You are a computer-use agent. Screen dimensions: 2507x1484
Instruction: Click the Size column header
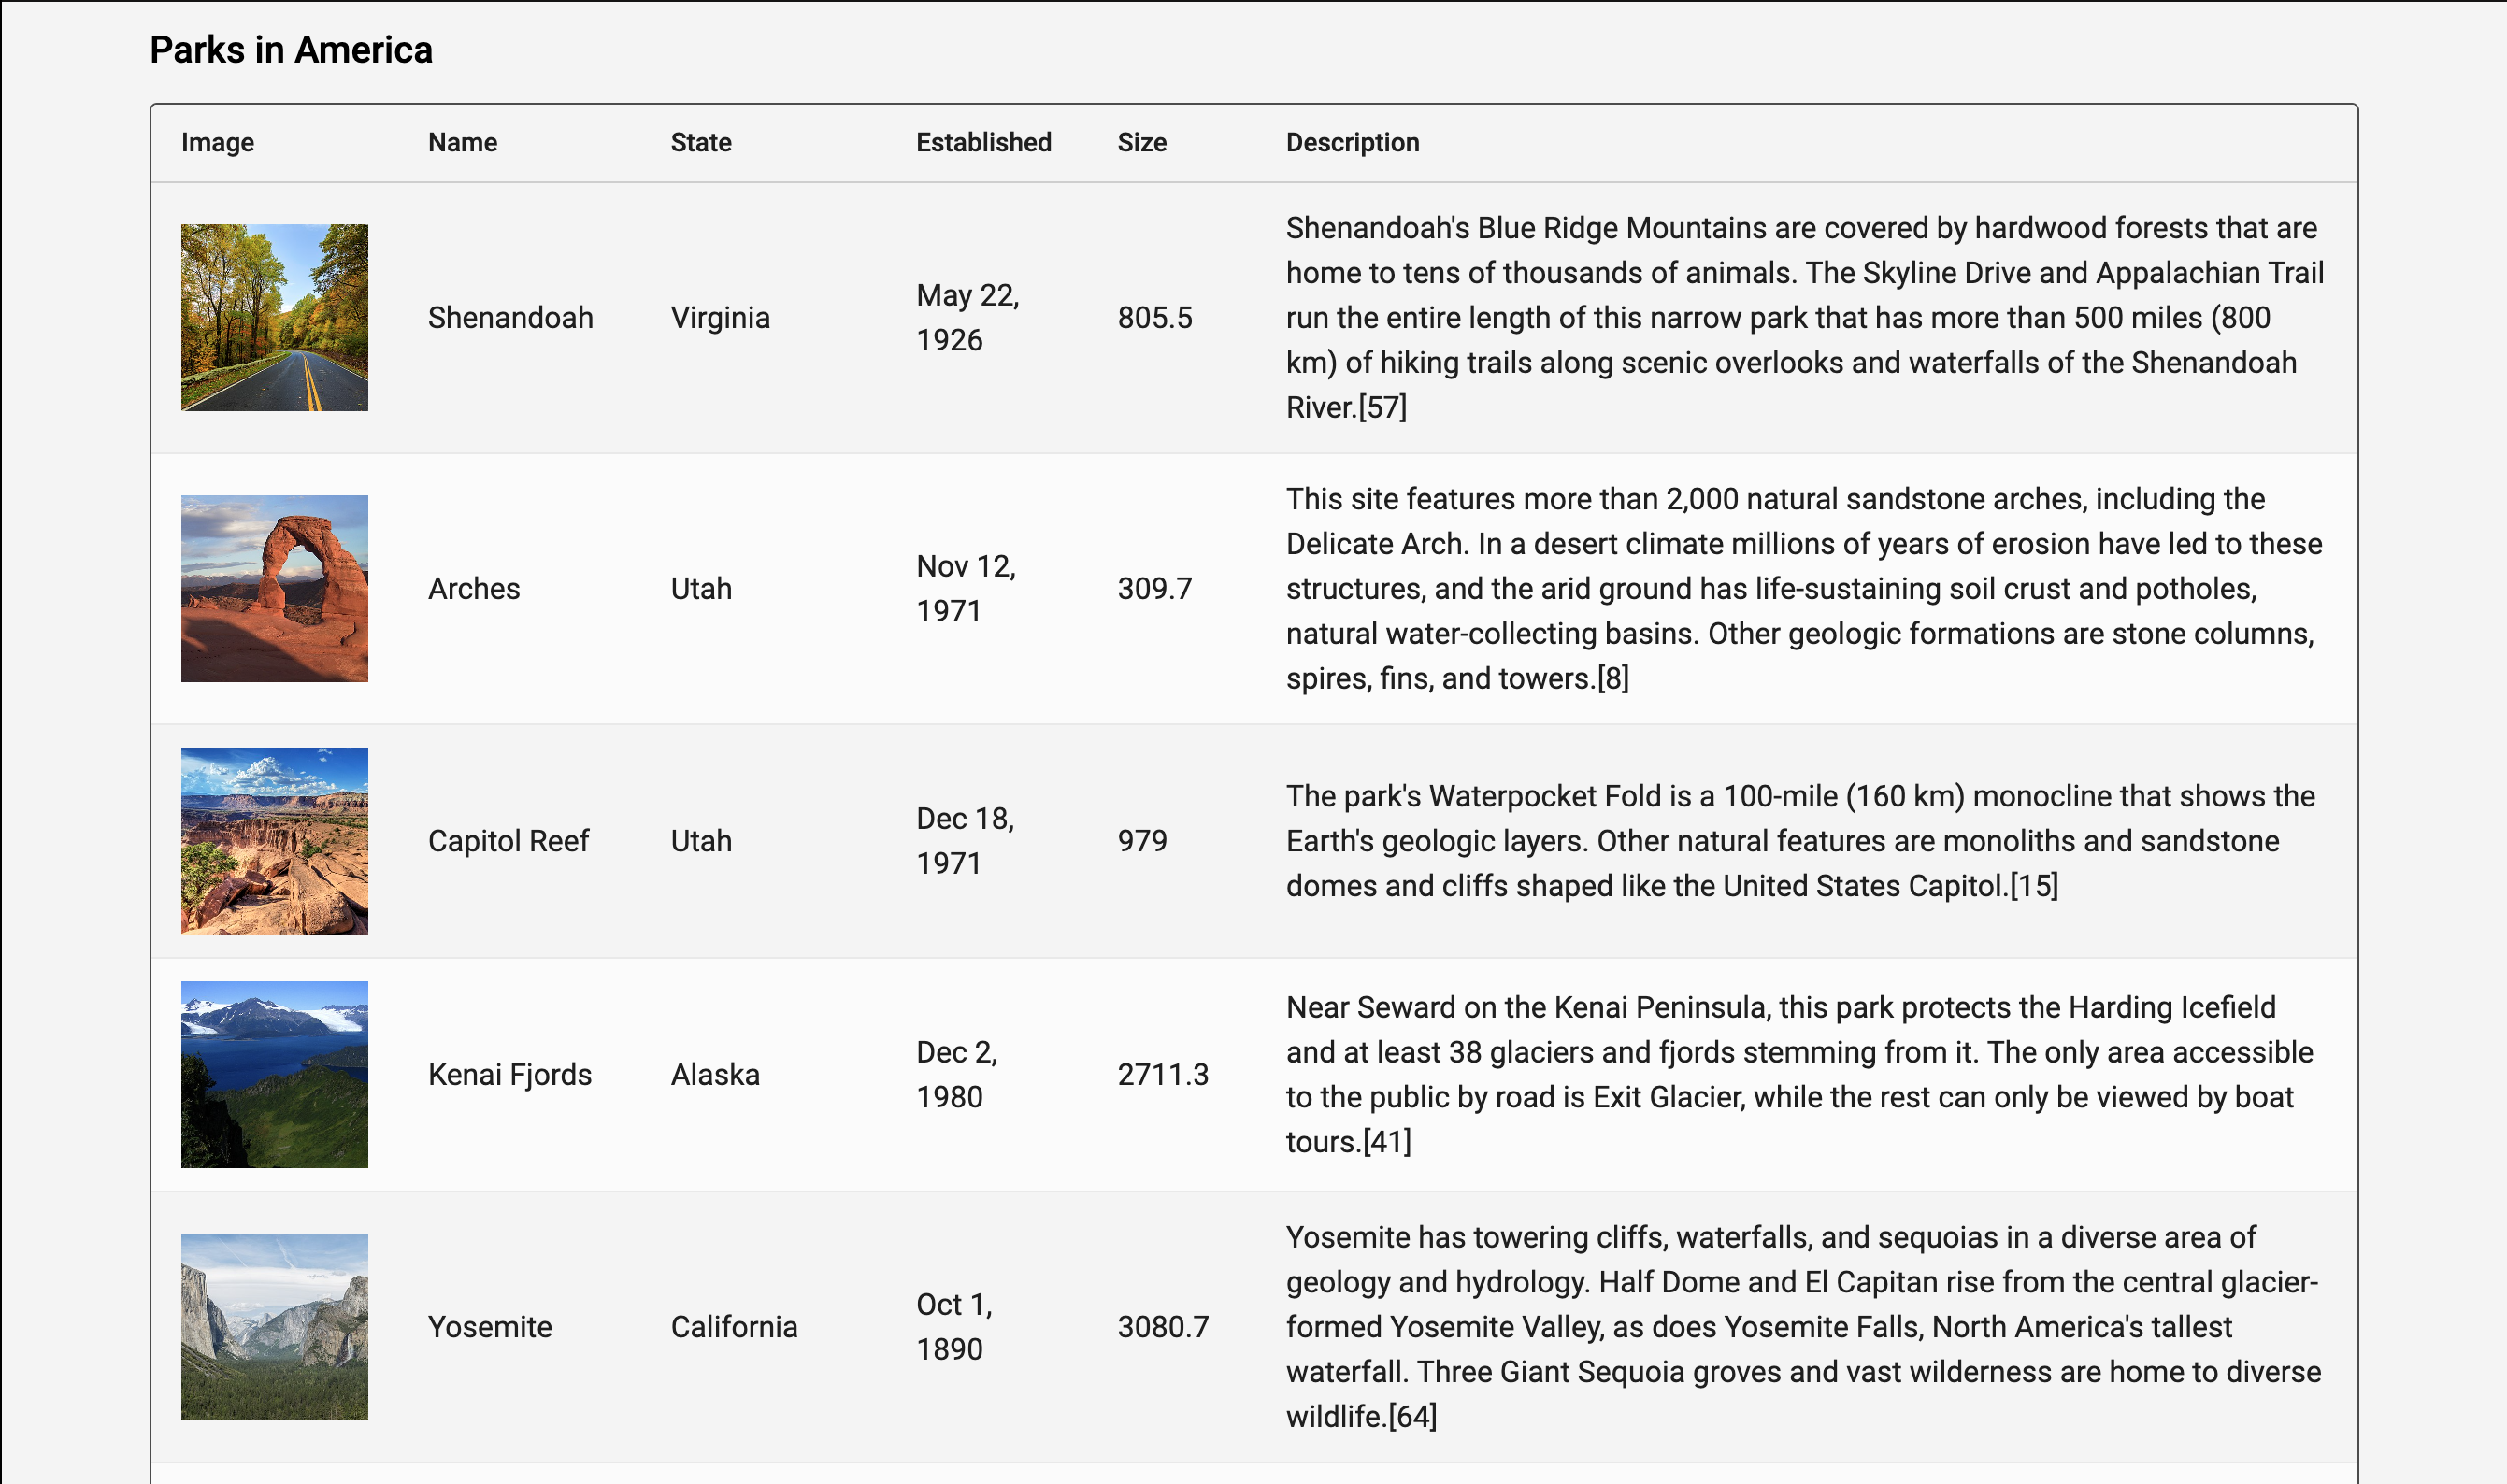[x=1141, y=142]
